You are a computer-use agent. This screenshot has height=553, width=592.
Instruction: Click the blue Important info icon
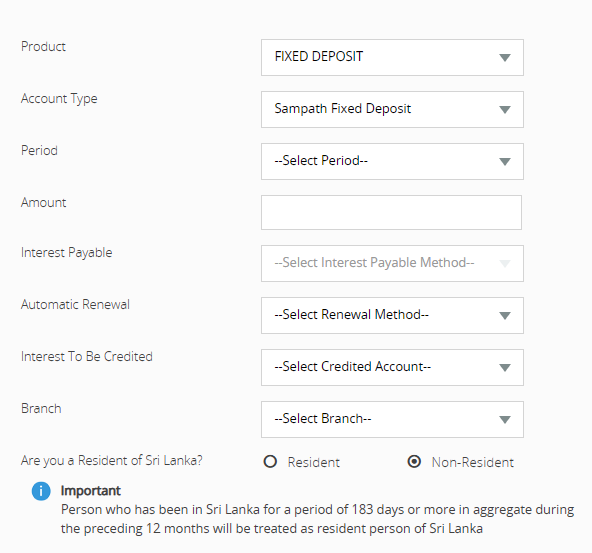(41, 491)
